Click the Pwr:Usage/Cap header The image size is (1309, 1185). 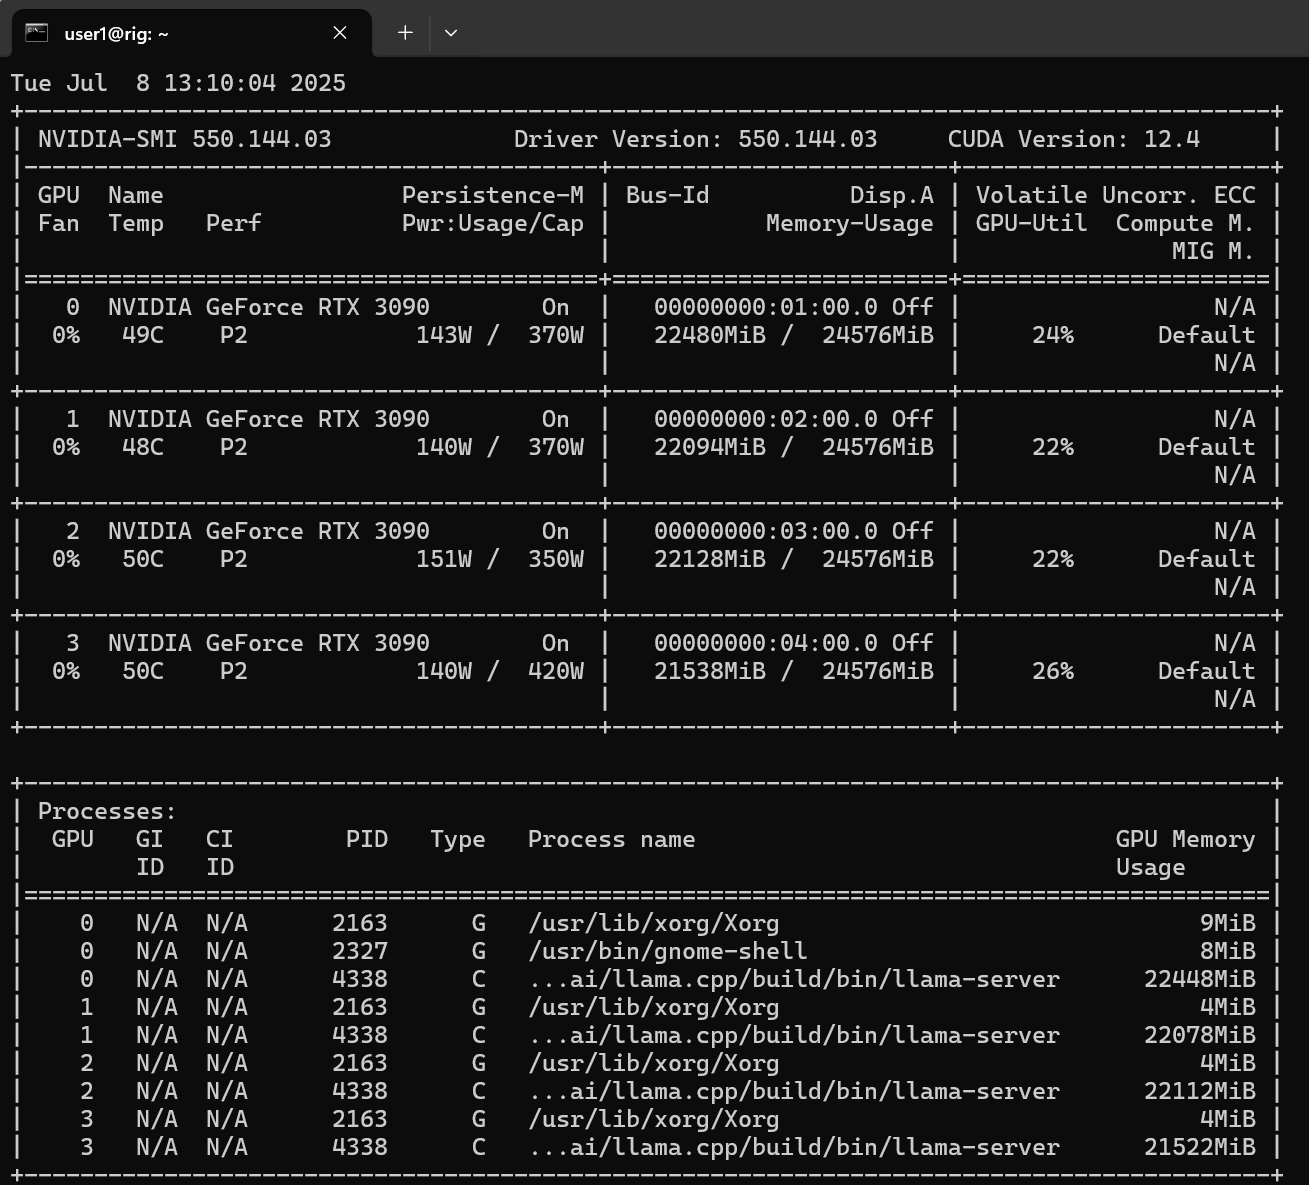pyautogui.click(x=493, y=224)
